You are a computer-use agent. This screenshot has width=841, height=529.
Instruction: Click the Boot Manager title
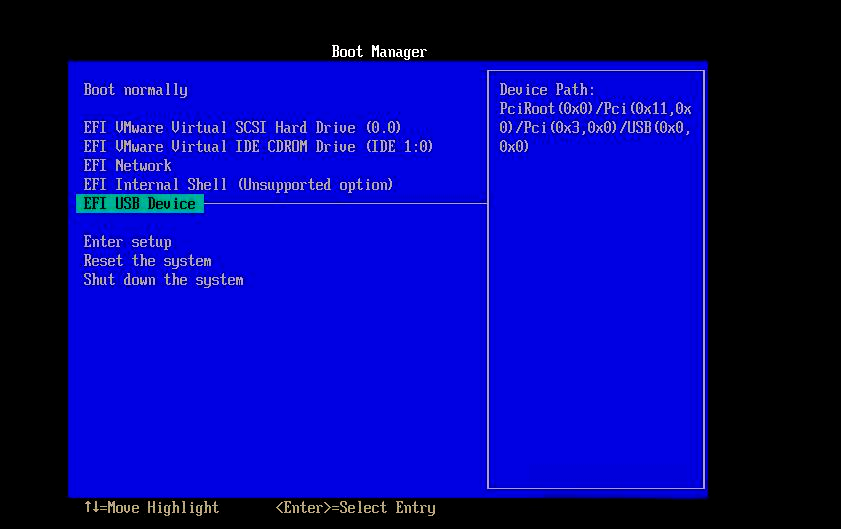[379, 52]
